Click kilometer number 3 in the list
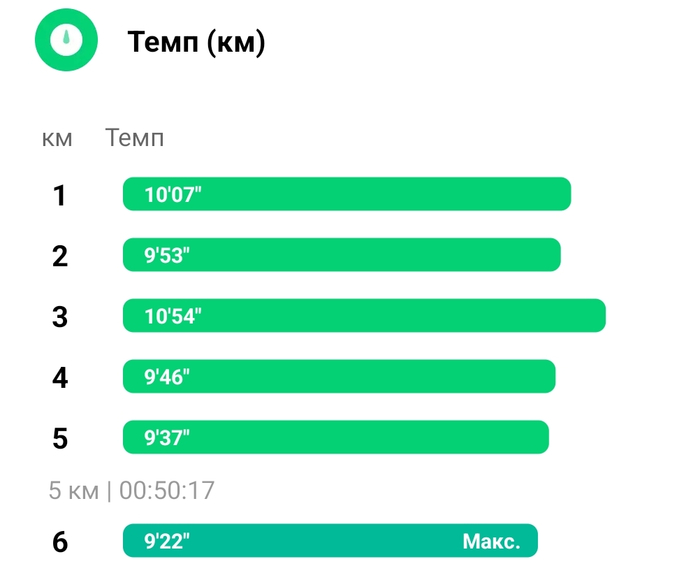 [x=60, y=317]
